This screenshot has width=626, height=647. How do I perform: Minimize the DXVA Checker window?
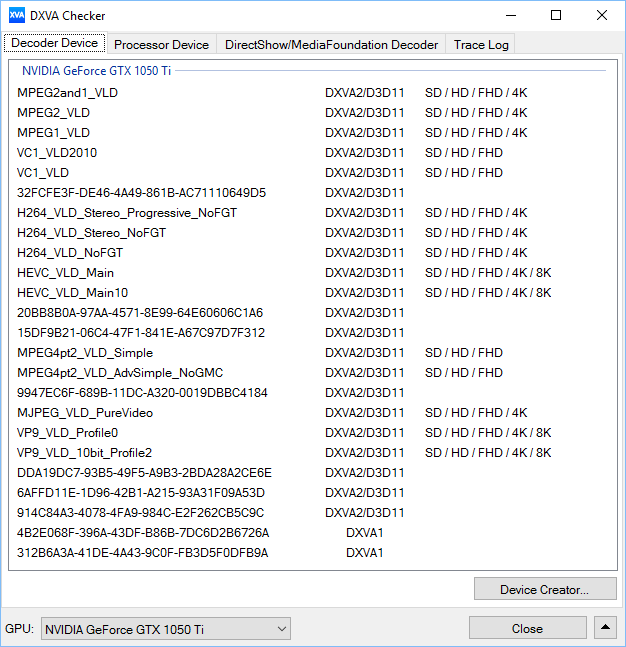click(x=511, y=16)
